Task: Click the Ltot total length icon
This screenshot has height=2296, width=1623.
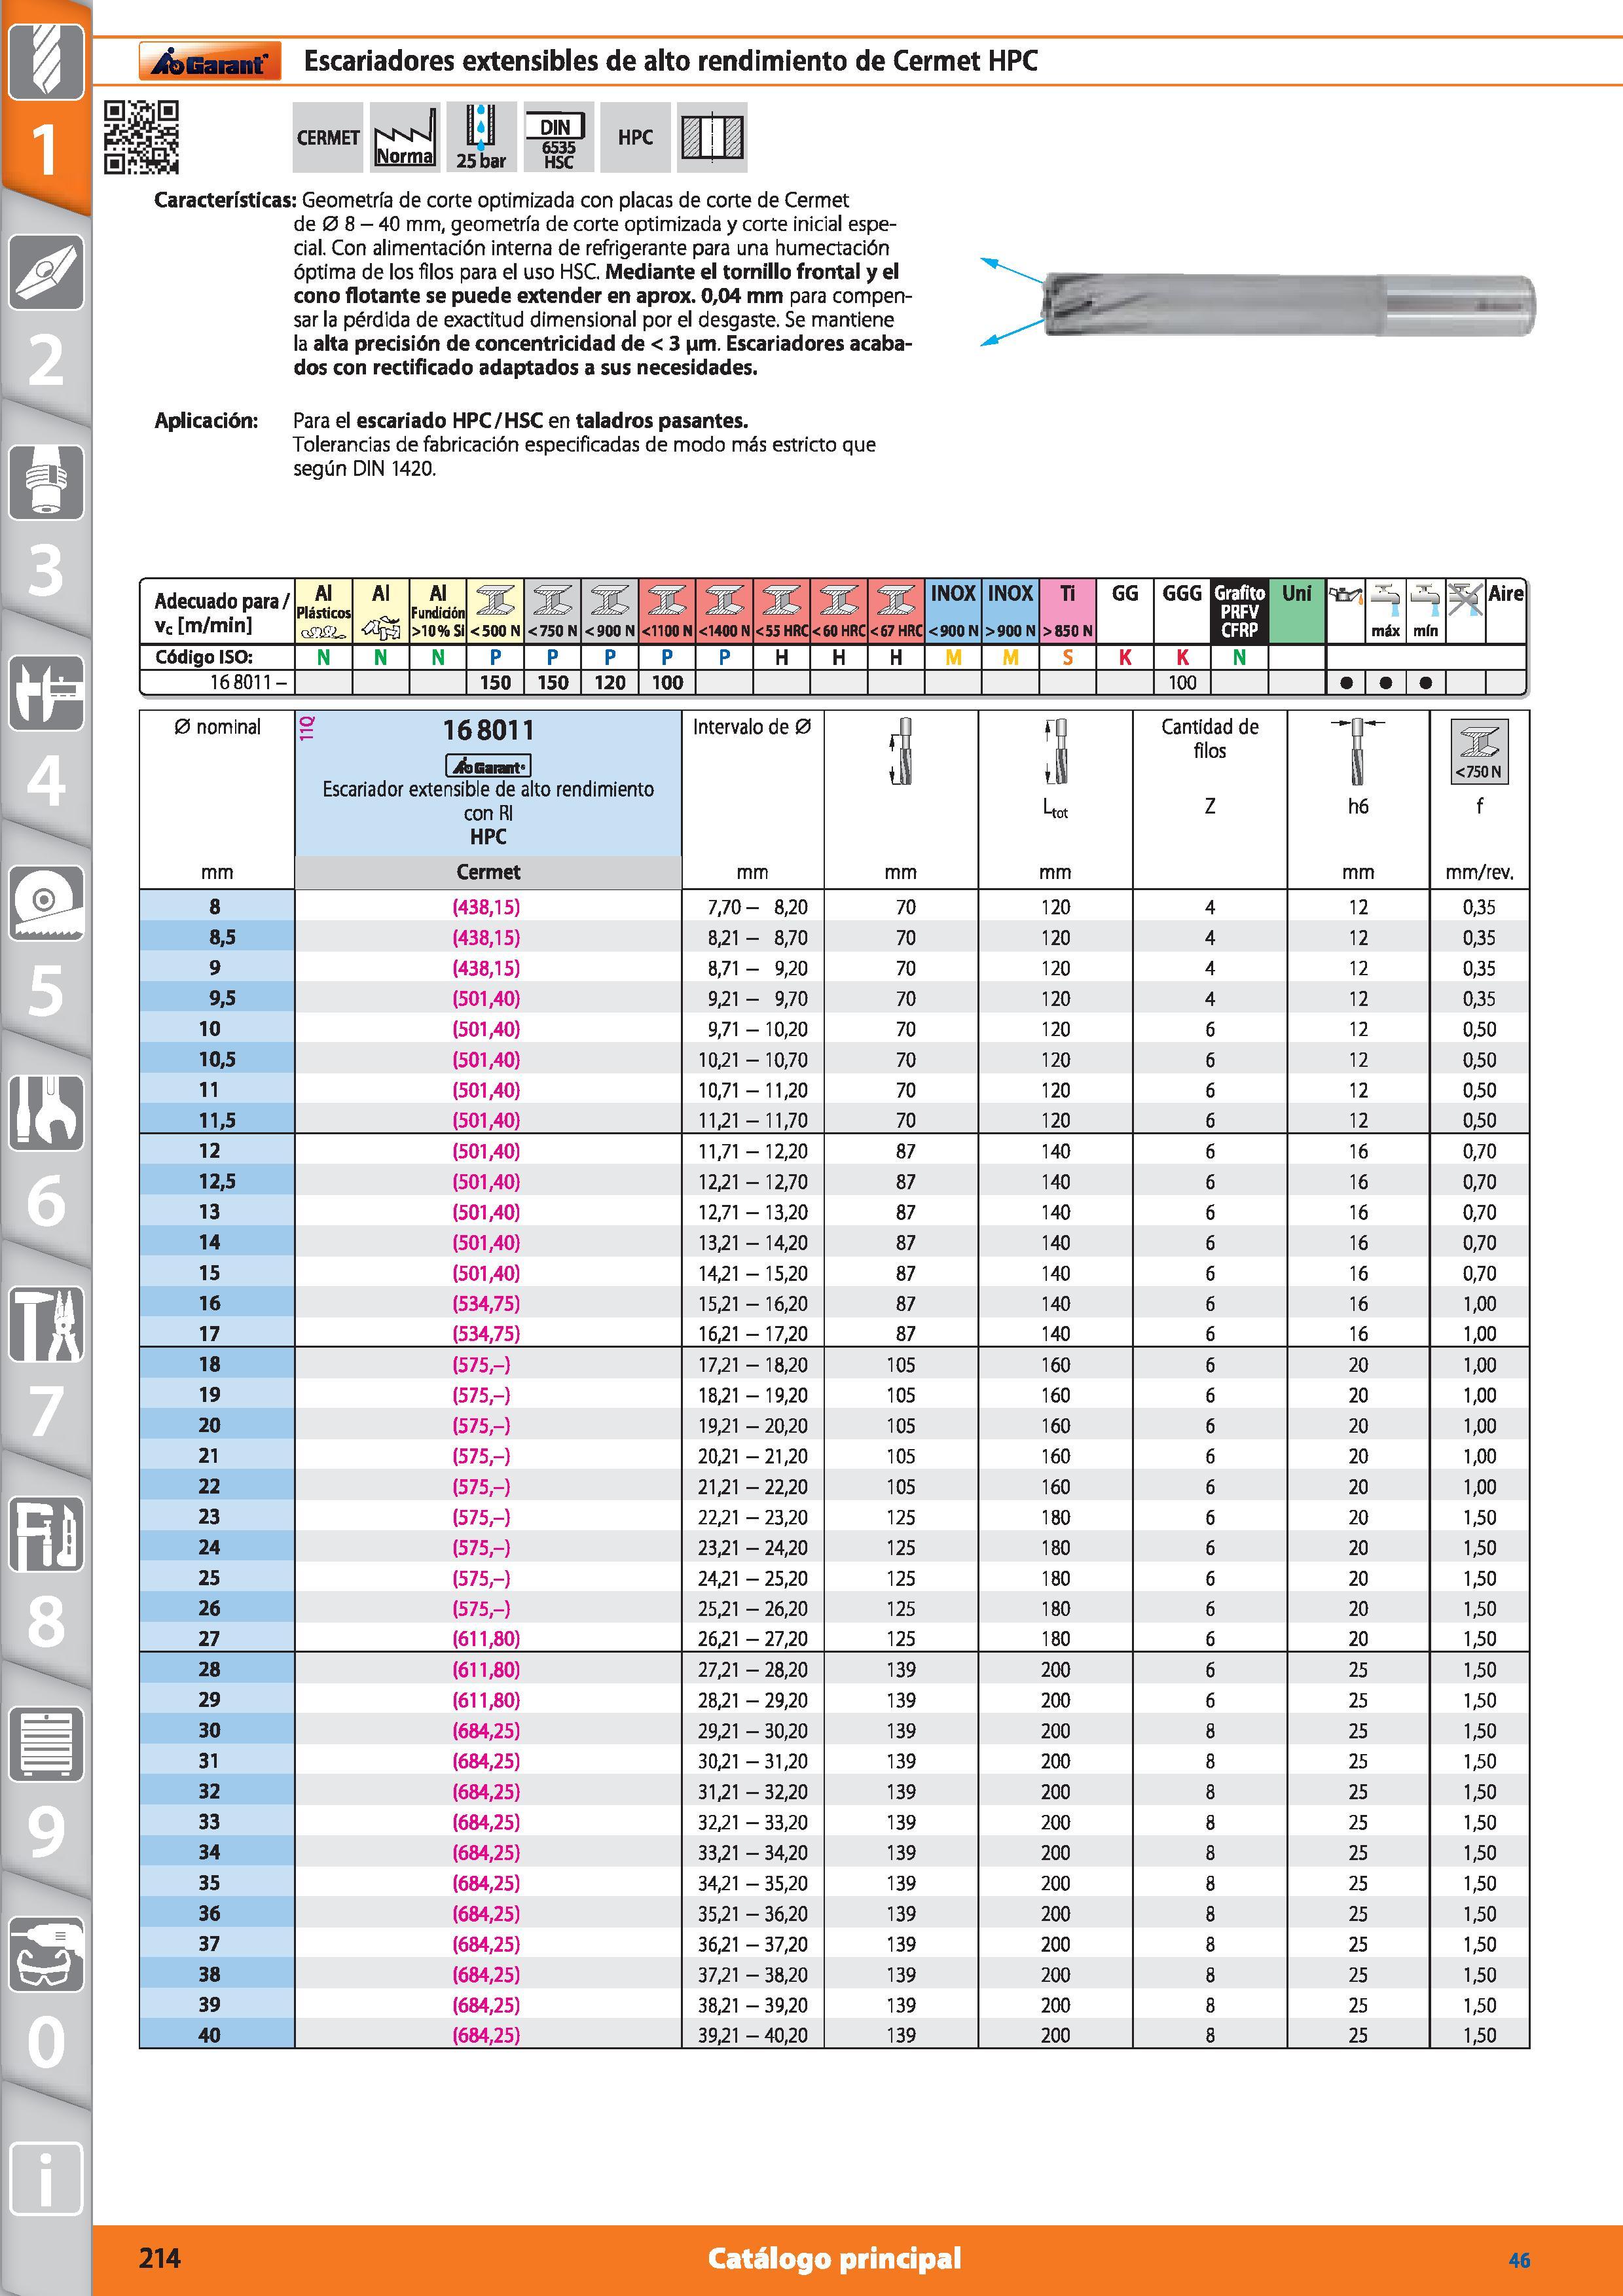Action: click(1055, 751)
